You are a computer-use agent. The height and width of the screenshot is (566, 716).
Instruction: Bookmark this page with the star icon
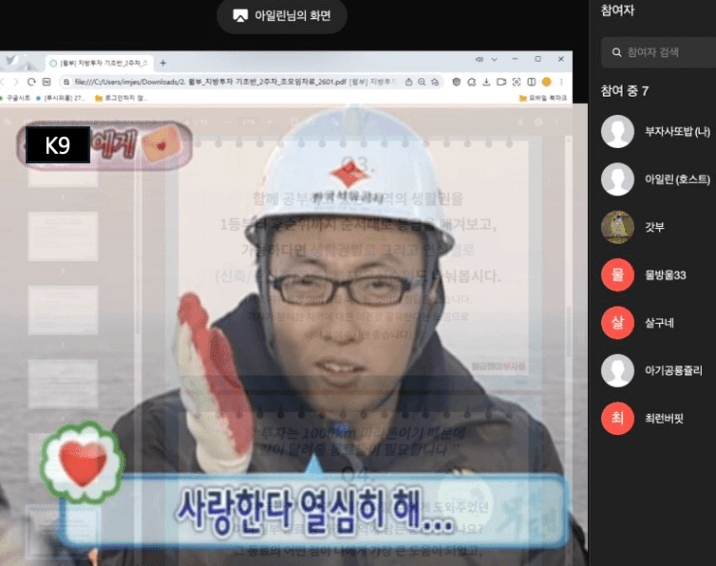point(435,82)
